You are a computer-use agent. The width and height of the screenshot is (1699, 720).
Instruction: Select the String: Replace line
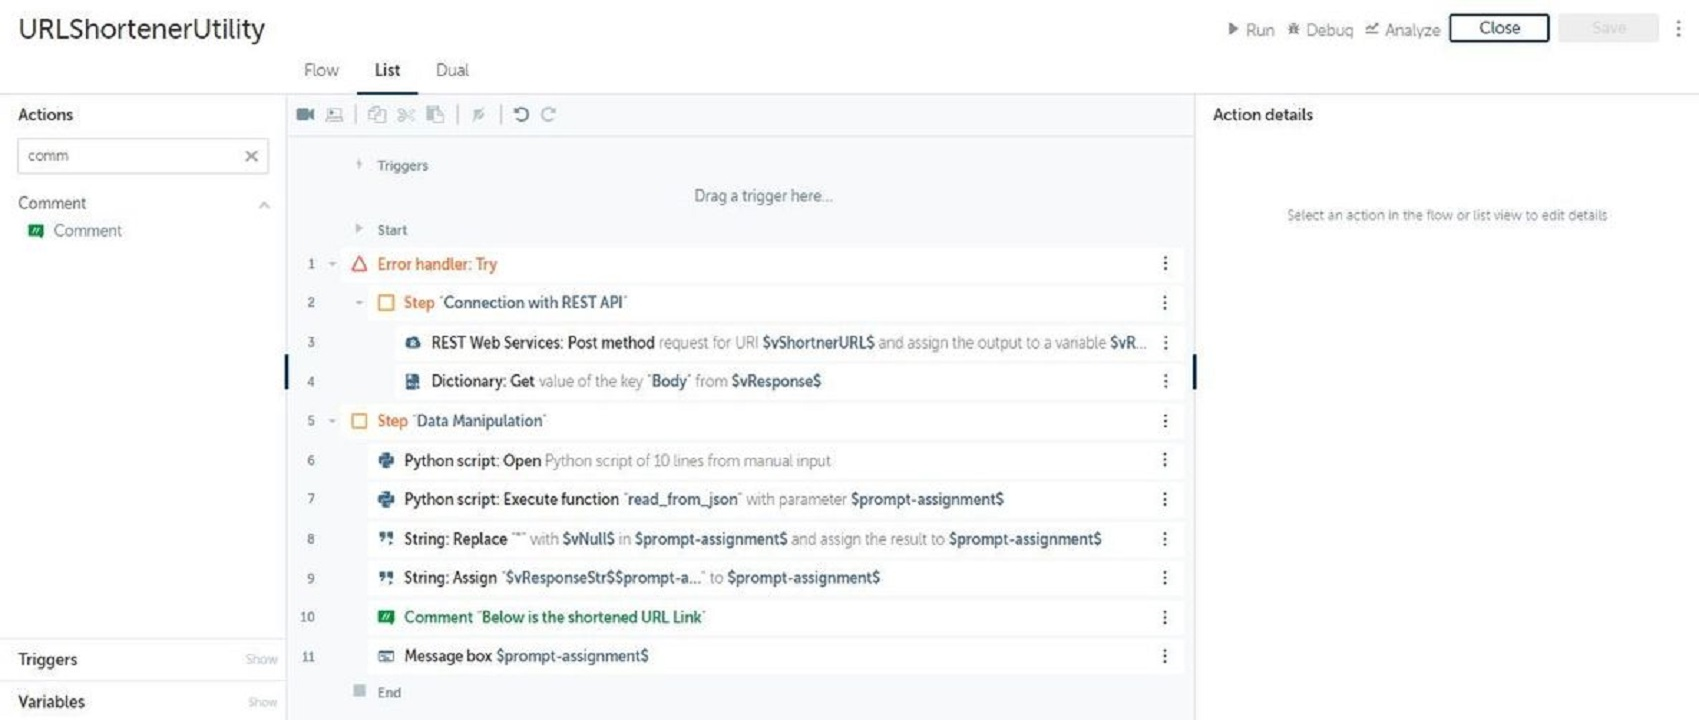coord(776,538)
